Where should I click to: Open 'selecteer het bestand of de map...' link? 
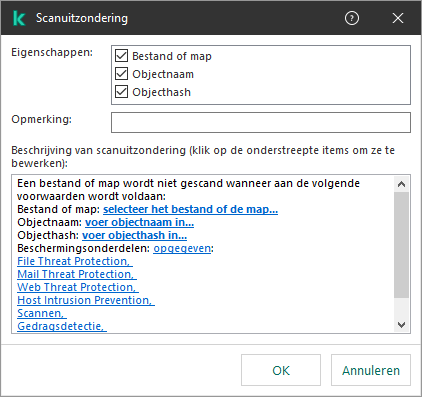tap(190, 209)
